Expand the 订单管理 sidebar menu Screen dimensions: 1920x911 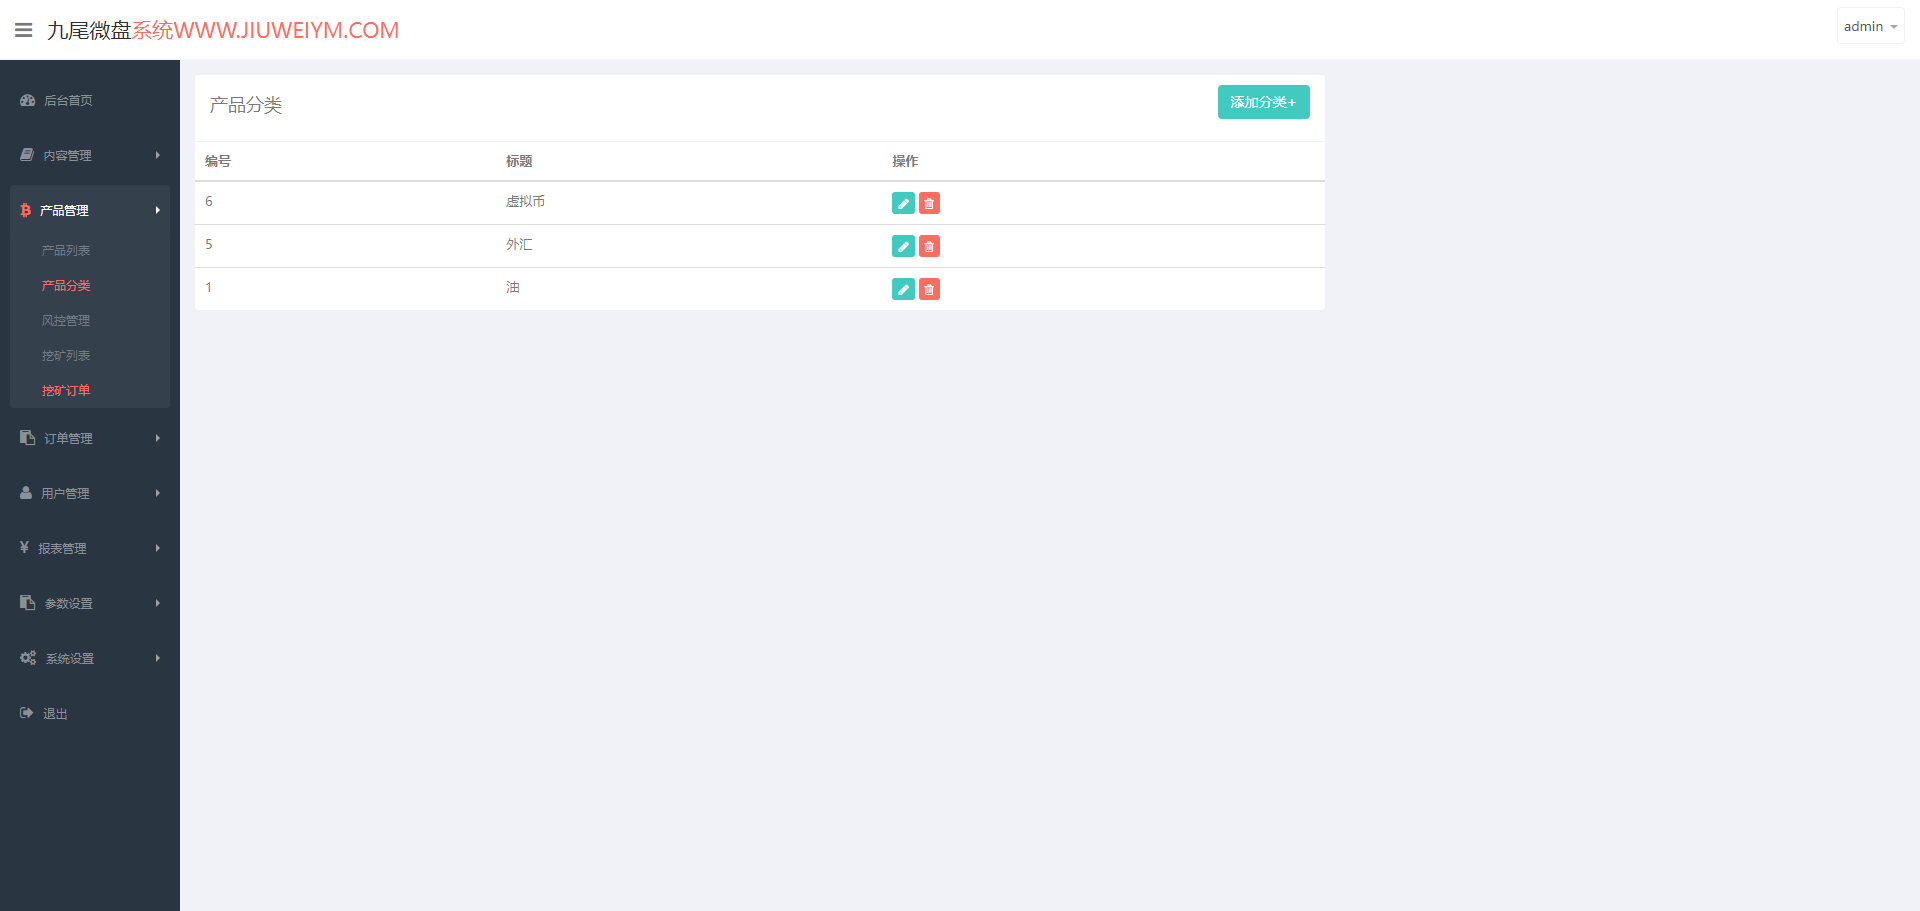pyautogui.click(x=90, y=438)
